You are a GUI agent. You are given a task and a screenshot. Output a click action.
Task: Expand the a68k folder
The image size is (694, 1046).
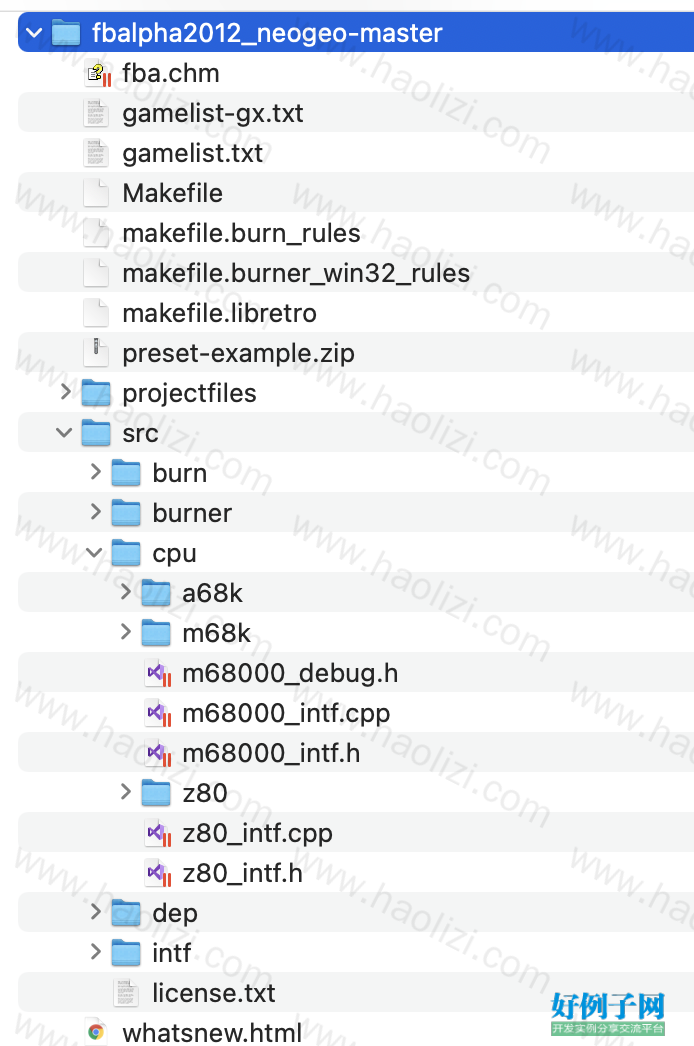pos(125,592)
